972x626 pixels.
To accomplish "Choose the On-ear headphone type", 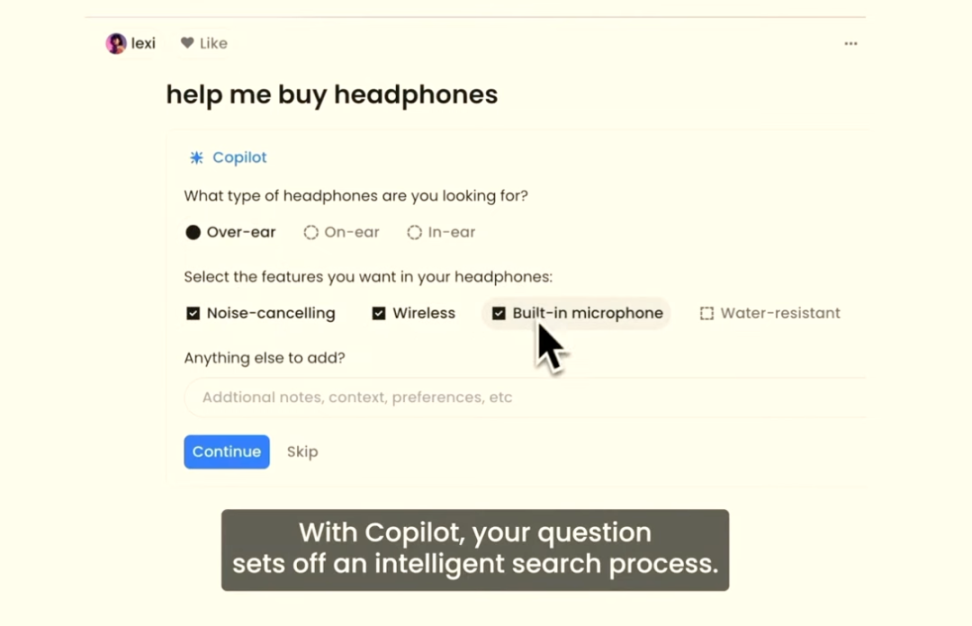I will [342, 232].
